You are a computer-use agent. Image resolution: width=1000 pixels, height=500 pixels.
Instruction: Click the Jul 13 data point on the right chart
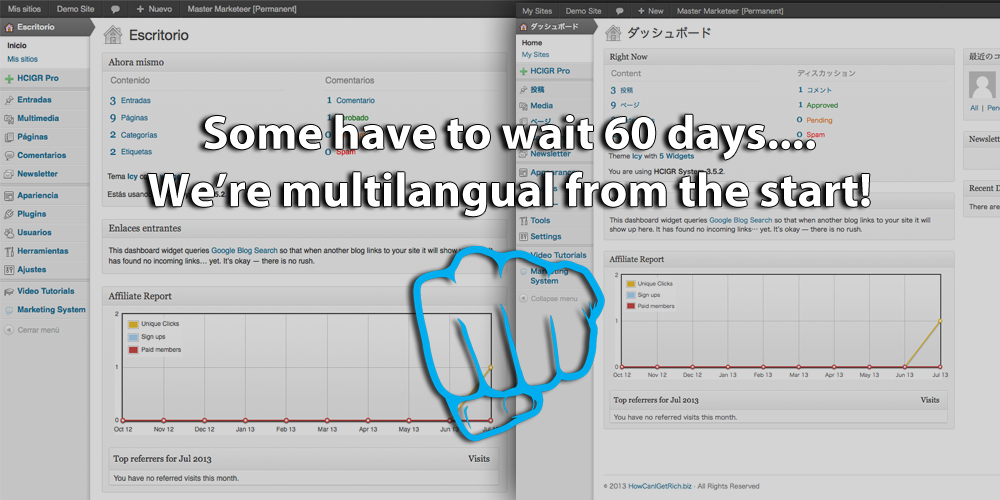940,321
